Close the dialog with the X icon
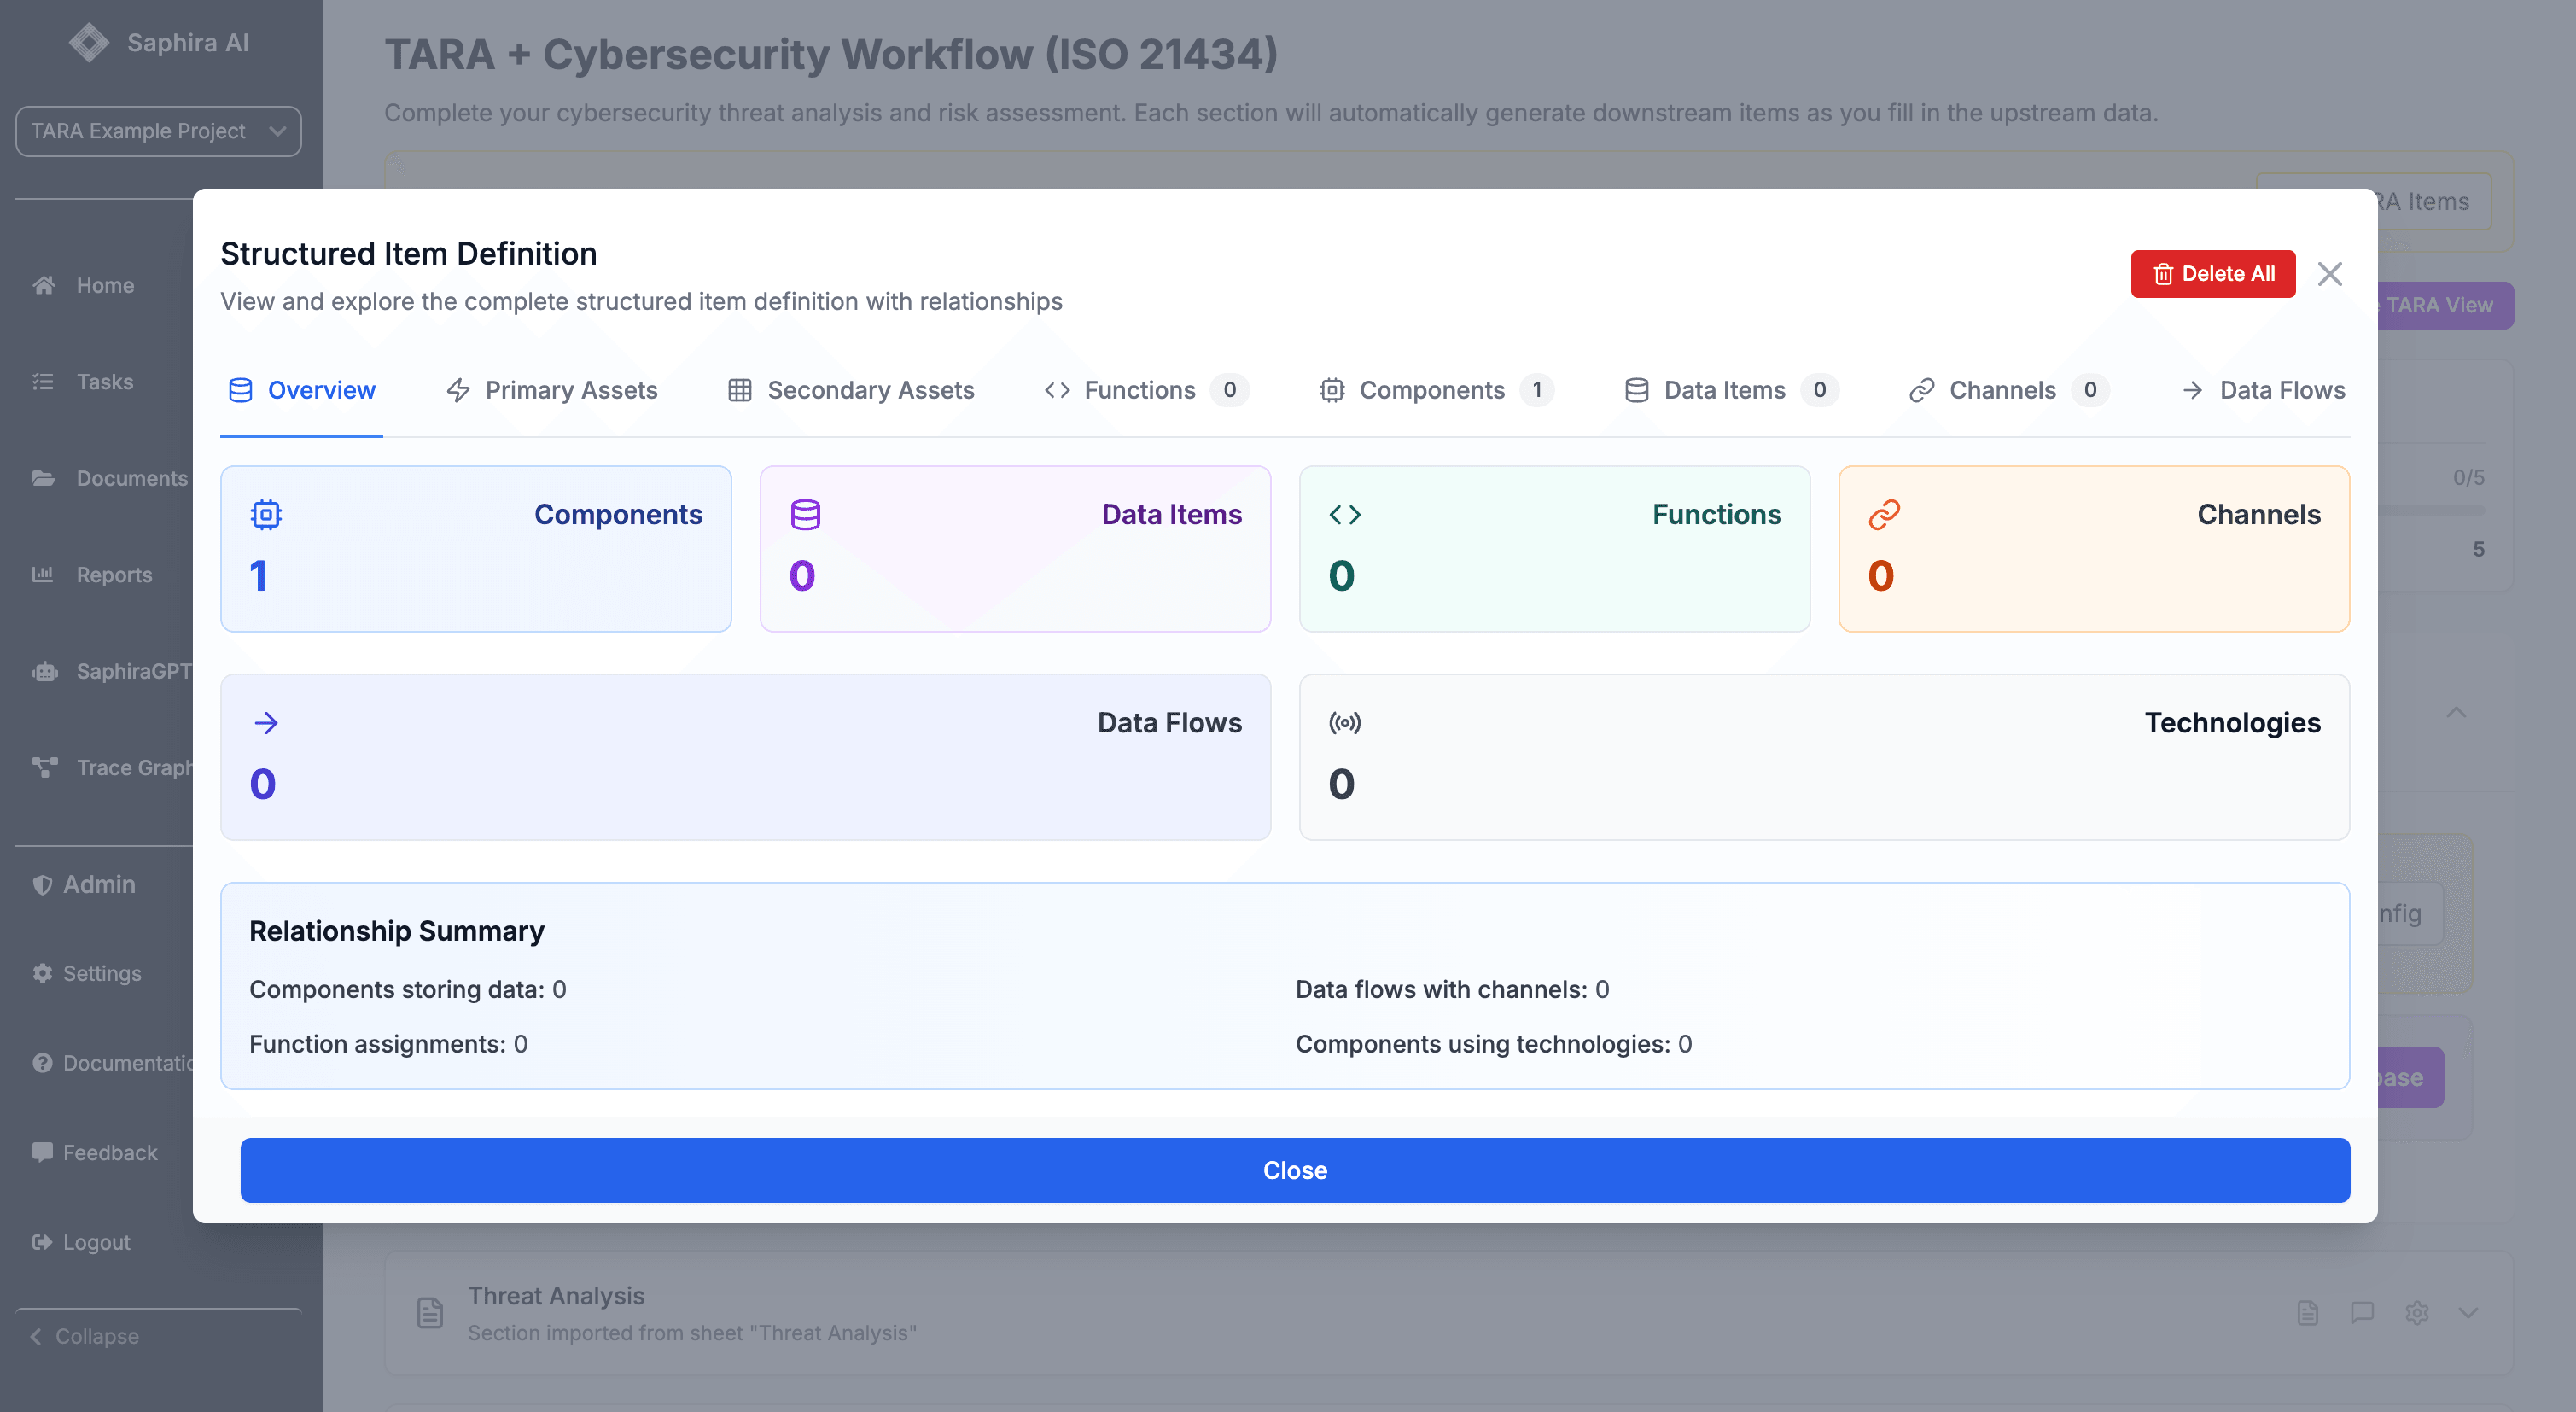The image size is (2576, 1412). 2329,274
